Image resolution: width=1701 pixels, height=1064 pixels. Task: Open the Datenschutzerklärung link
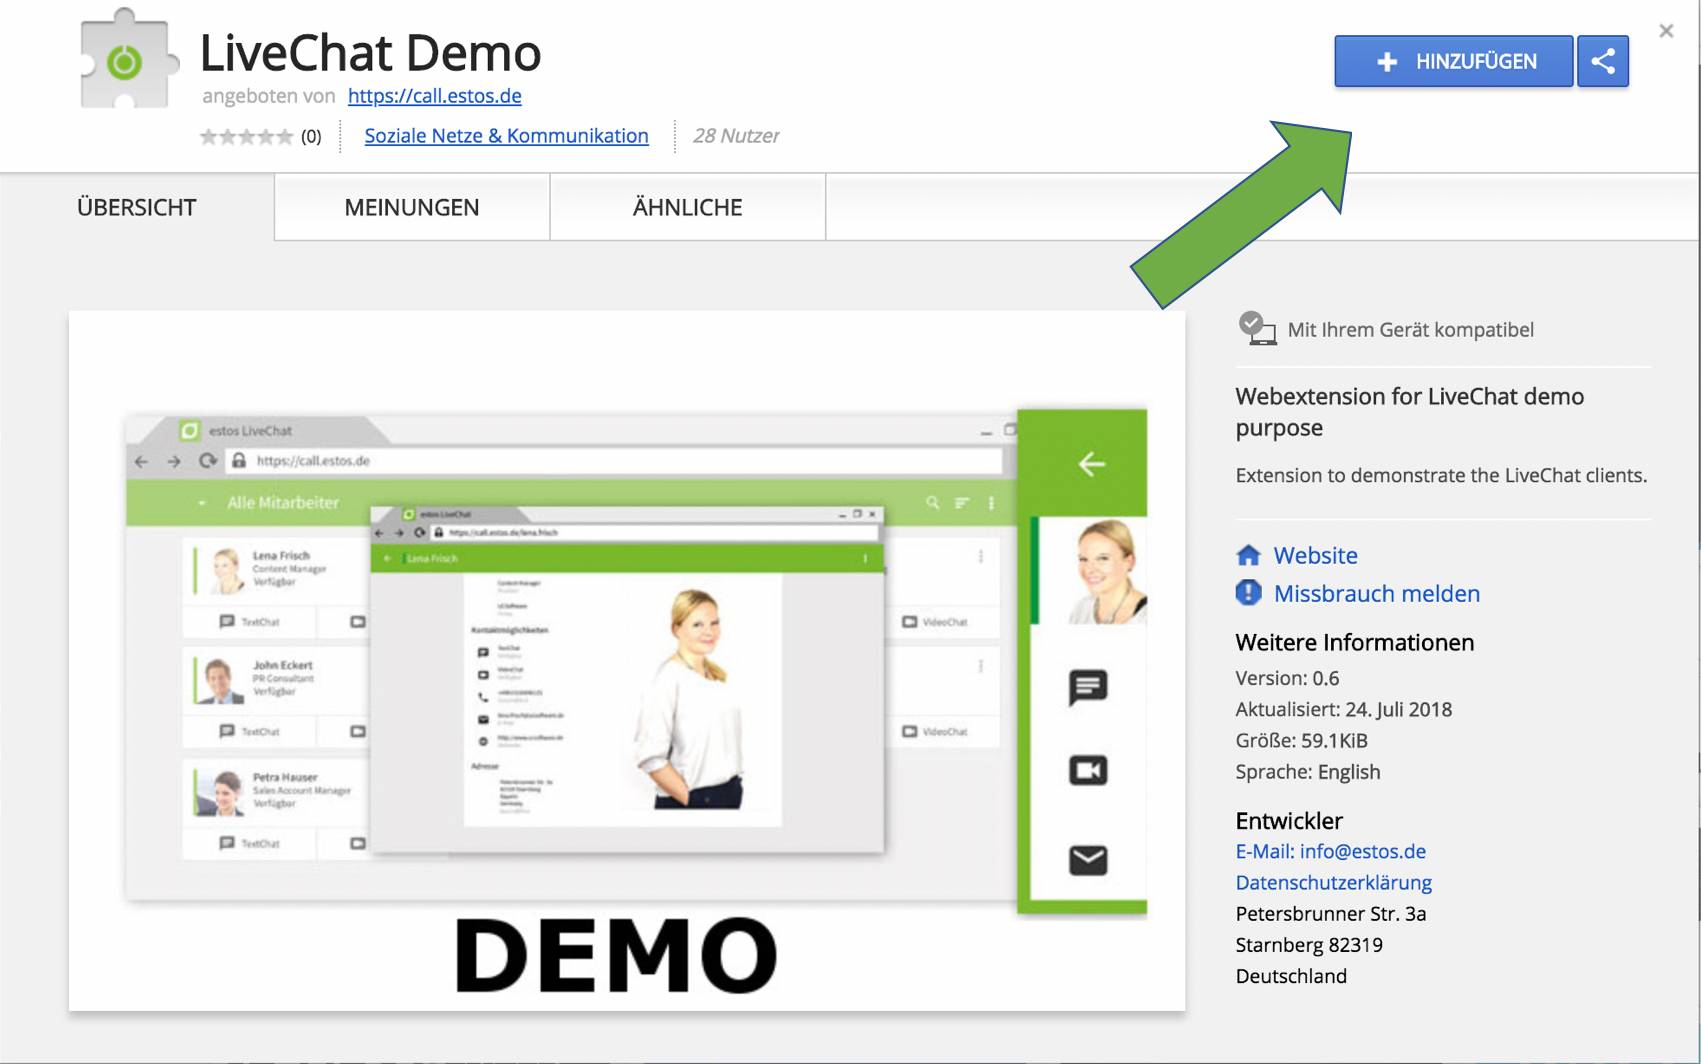tap(1333, 882)
